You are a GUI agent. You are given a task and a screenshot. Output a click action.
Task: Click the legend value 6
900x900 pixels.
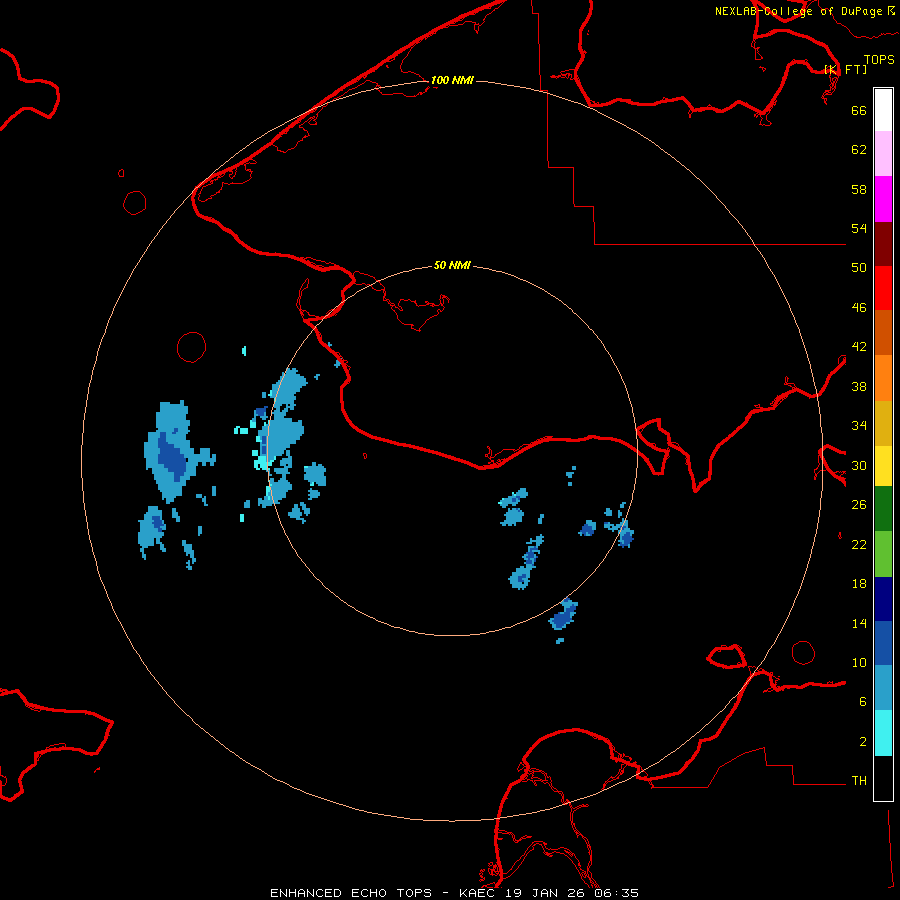click(x=863, y=702)
